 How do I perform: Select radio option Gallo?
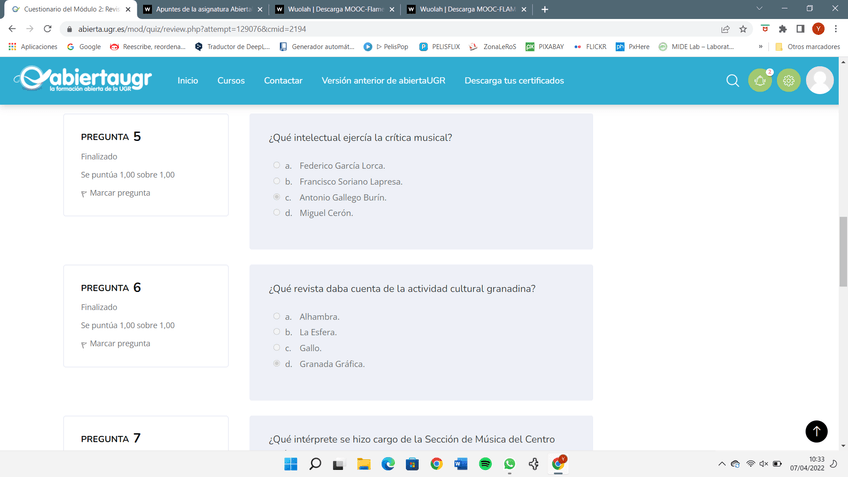[x=276, y=347]
